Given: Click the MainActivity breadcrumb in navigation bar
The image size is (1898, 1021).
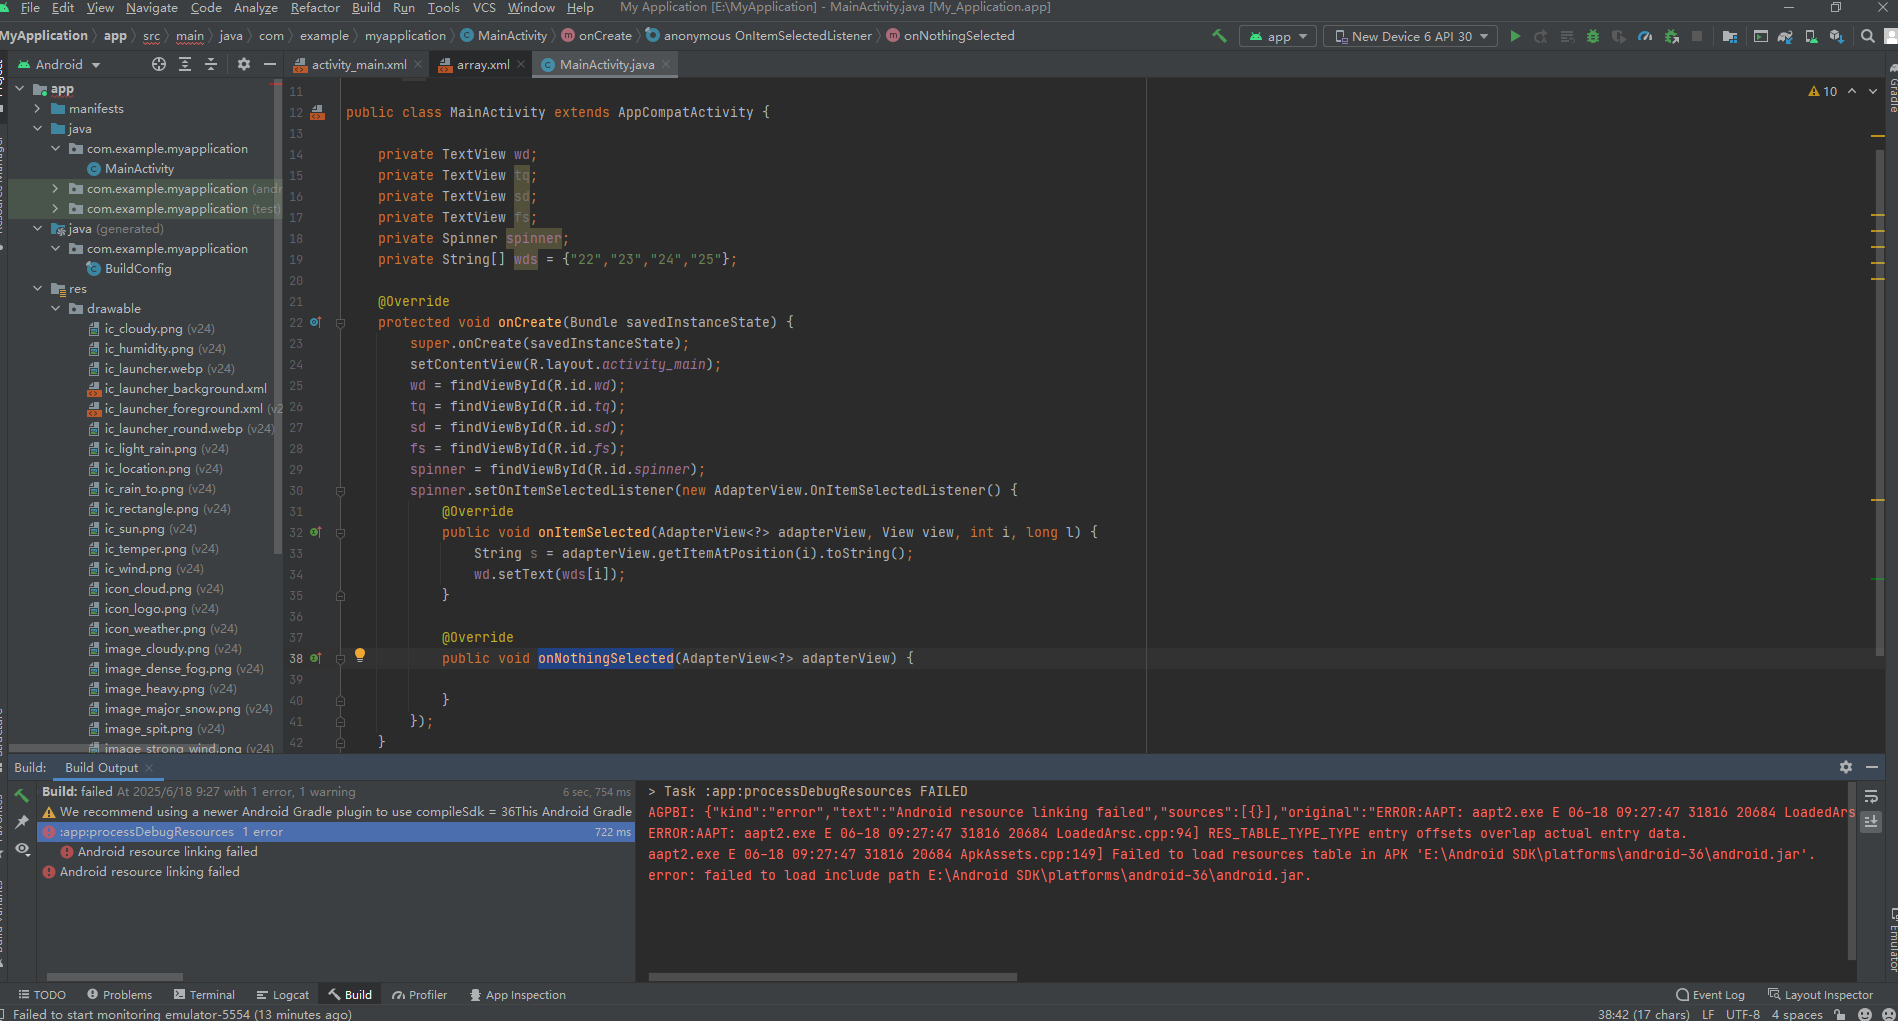Looking at the screenshot, I should 504,36.
